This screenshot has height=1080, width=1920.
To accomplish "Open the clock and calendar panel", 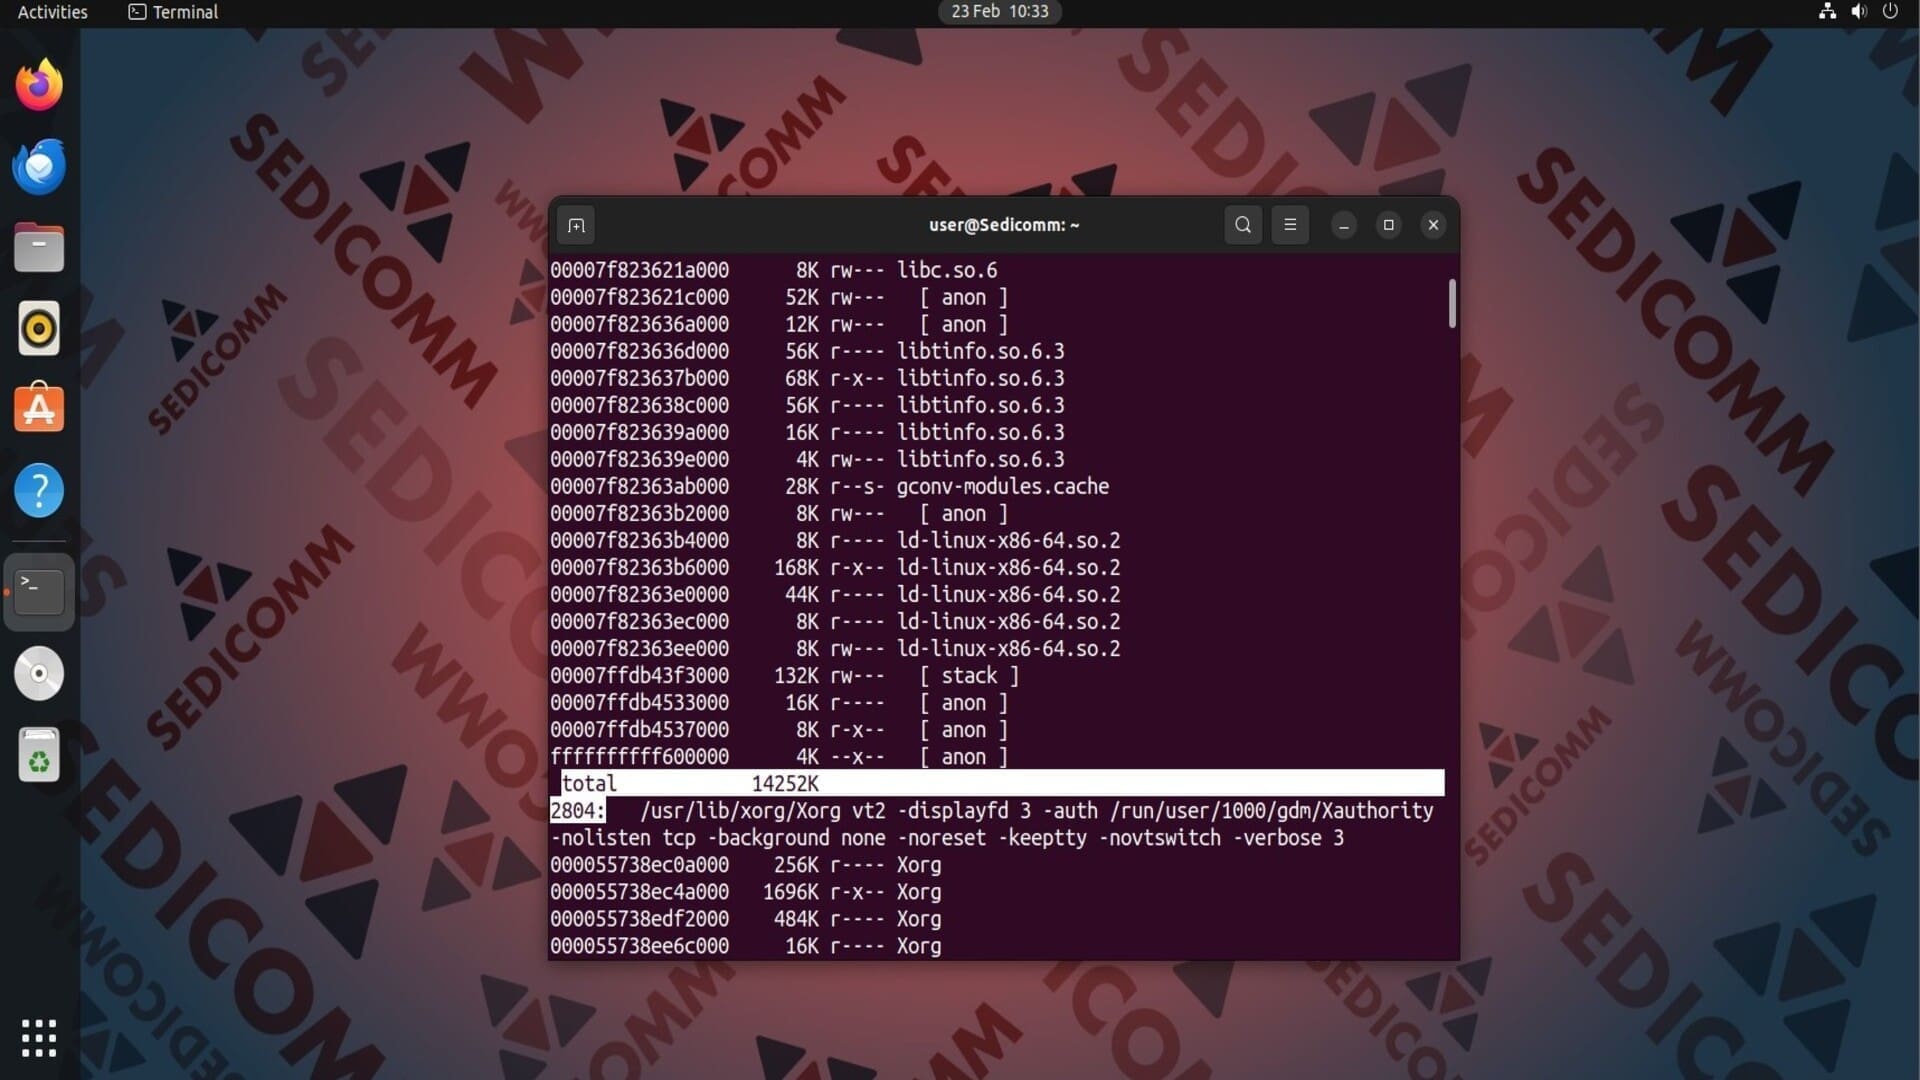I will click(999, 12).
